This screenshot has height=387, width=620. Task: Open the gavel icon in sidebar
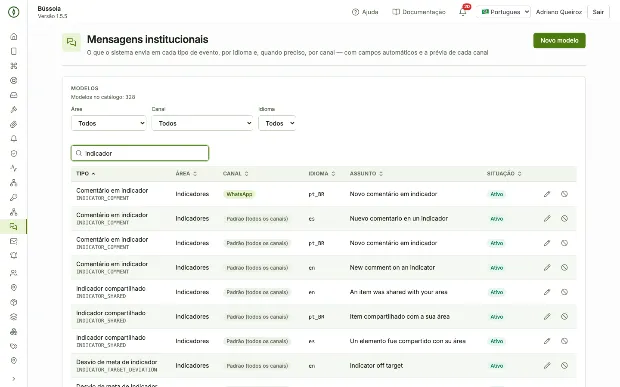click(x=14, y=110)
